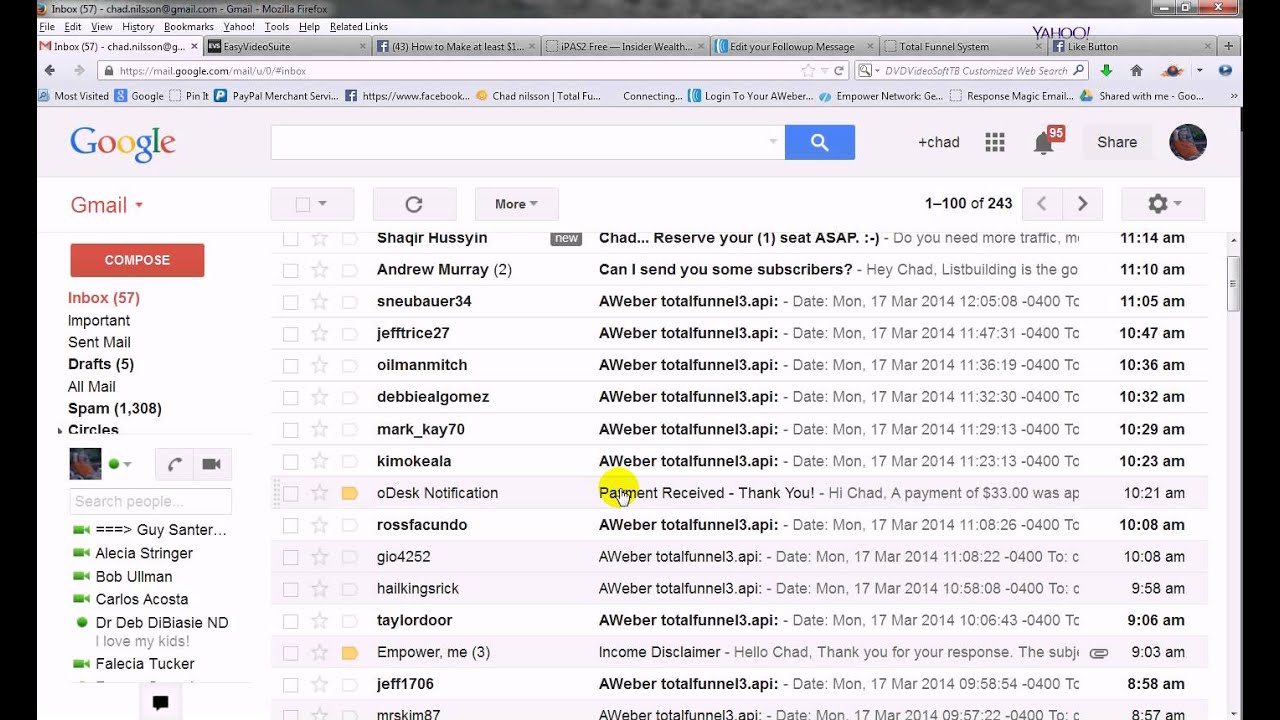The height and width of the screenshot is (720, 1280).
Task: Open the Bookmarks menu
Action: pyautogui.click(x=189, y=27)
